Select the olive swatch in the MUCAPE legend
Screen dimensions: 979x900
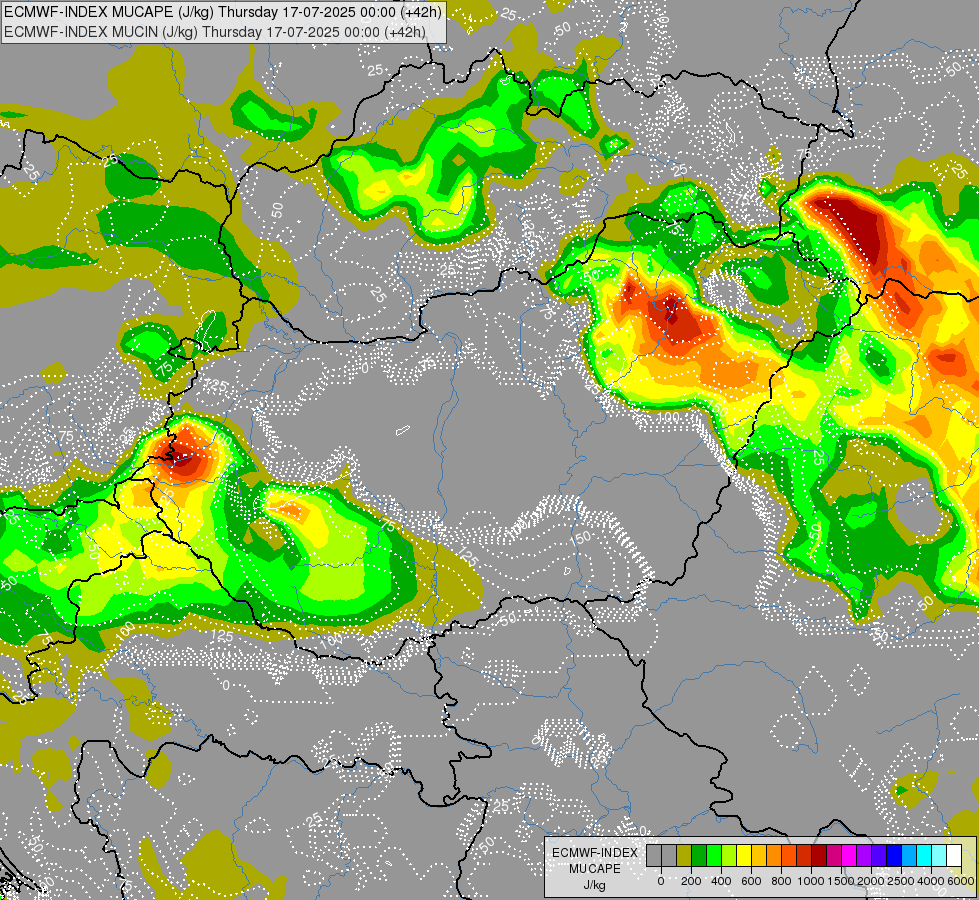684,855
